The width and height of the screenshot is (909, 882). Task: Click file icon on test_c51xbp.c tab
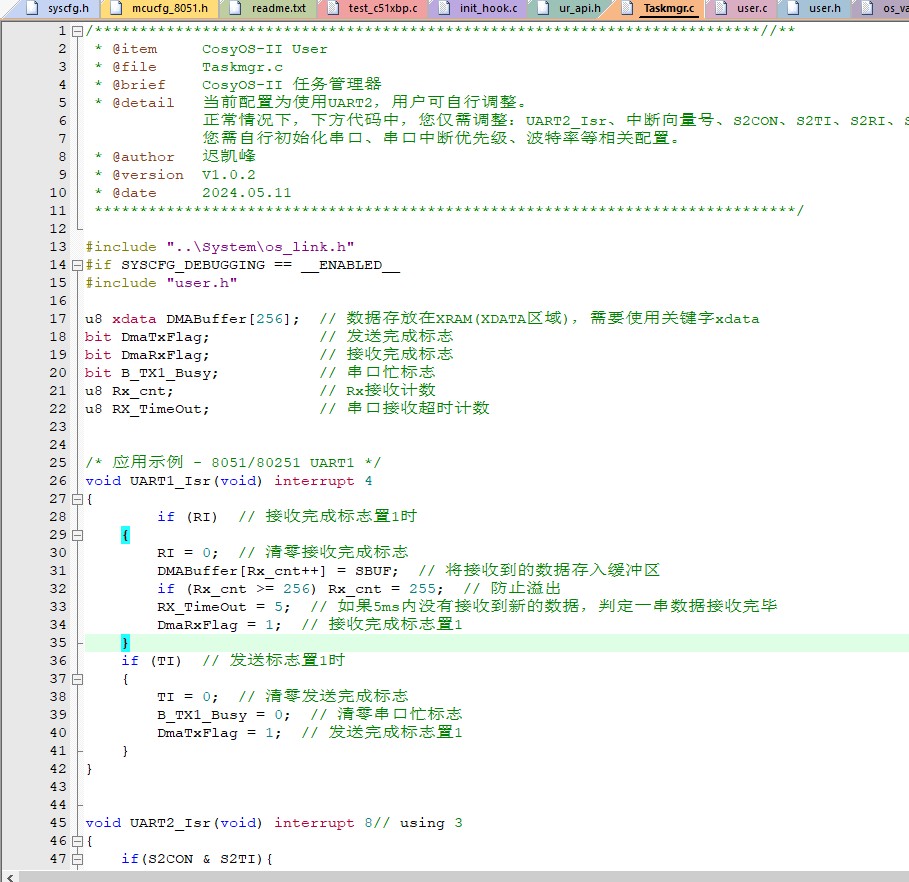pyautogui.click(x=333, y=8)
